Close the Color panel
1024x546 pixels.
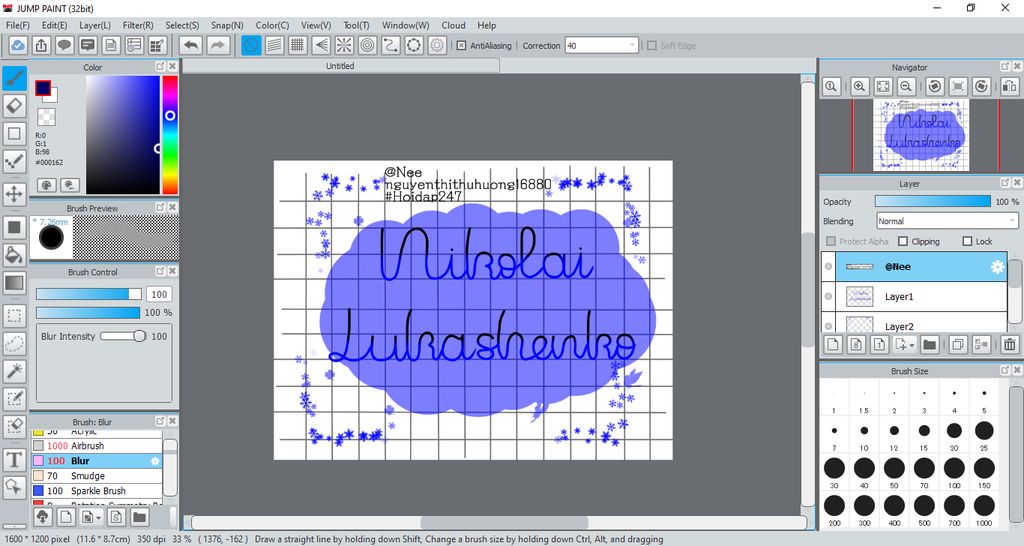pyautogui.click(x=172, y=67)
